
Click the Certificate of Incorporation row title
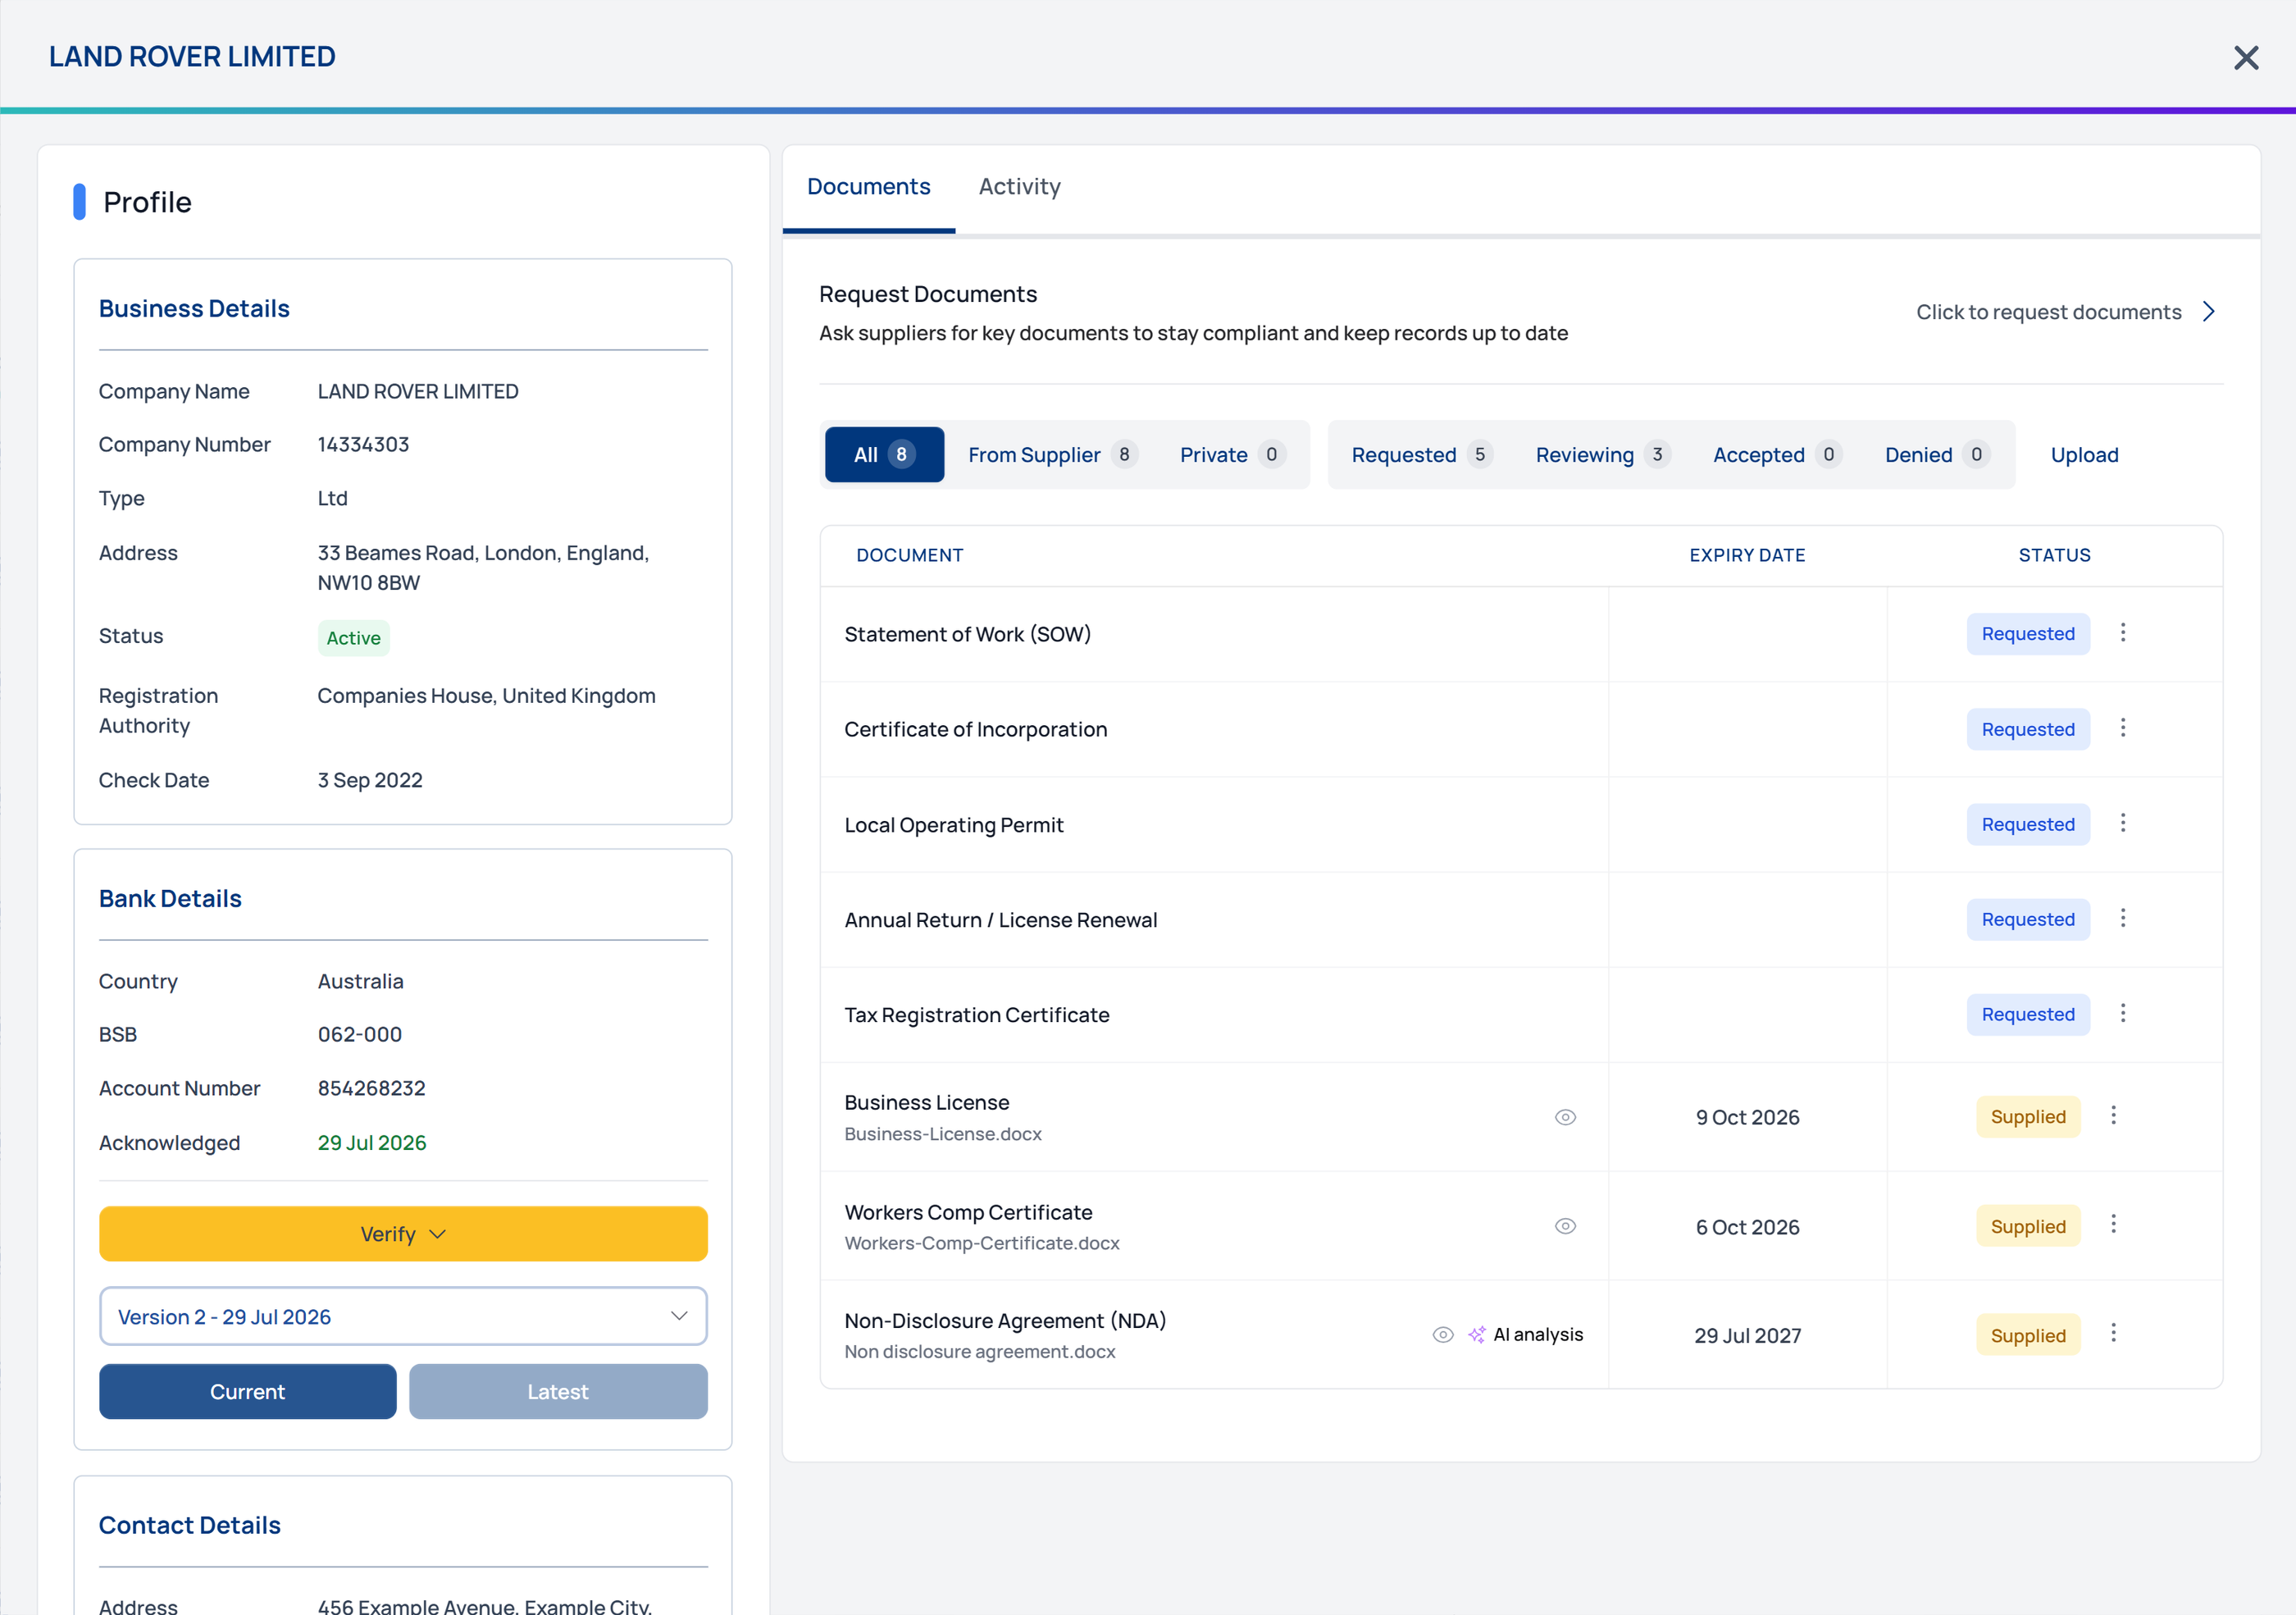[x=975, y=729]
